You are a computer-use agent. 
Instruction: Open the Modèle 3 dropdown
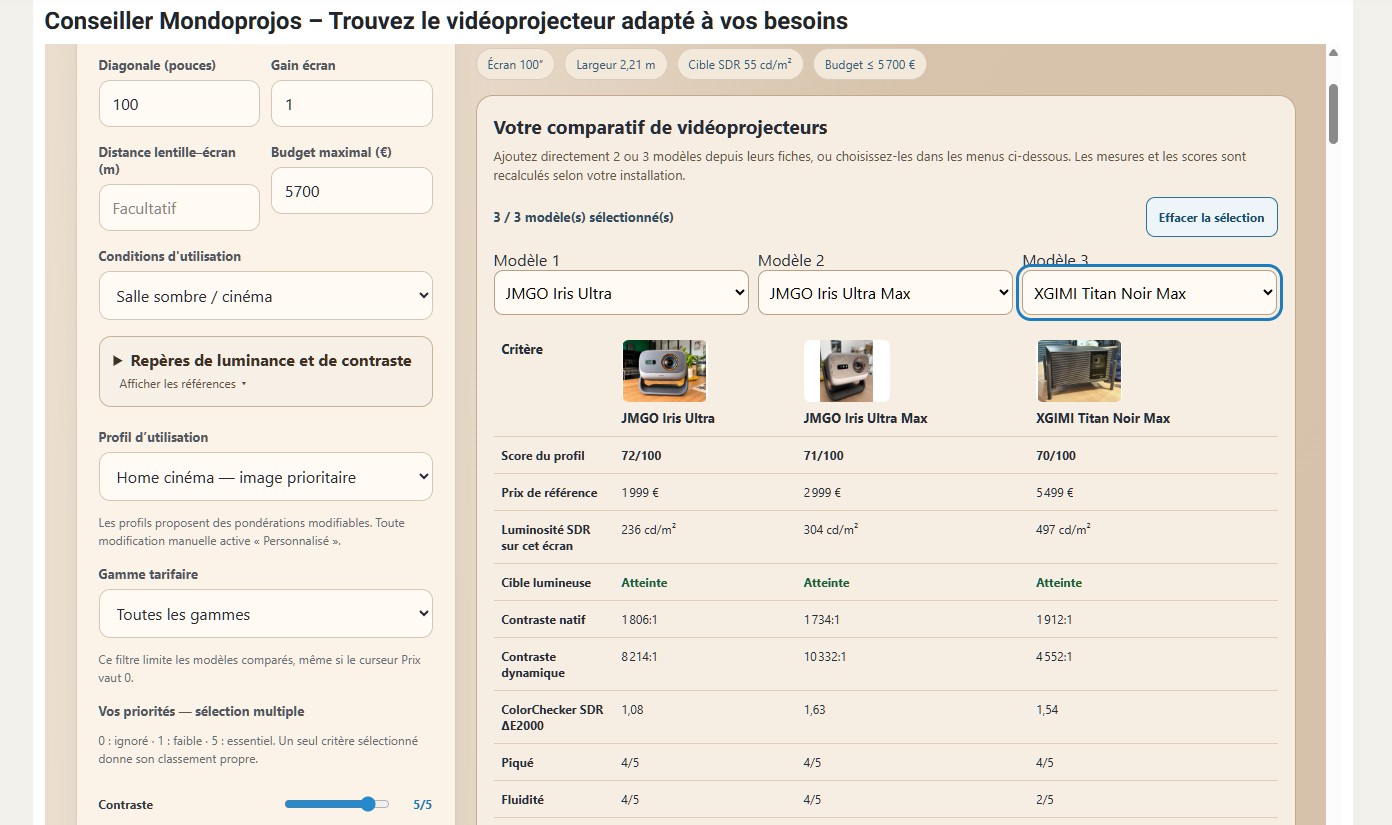pyautogui.click(x=1149, y=293)
